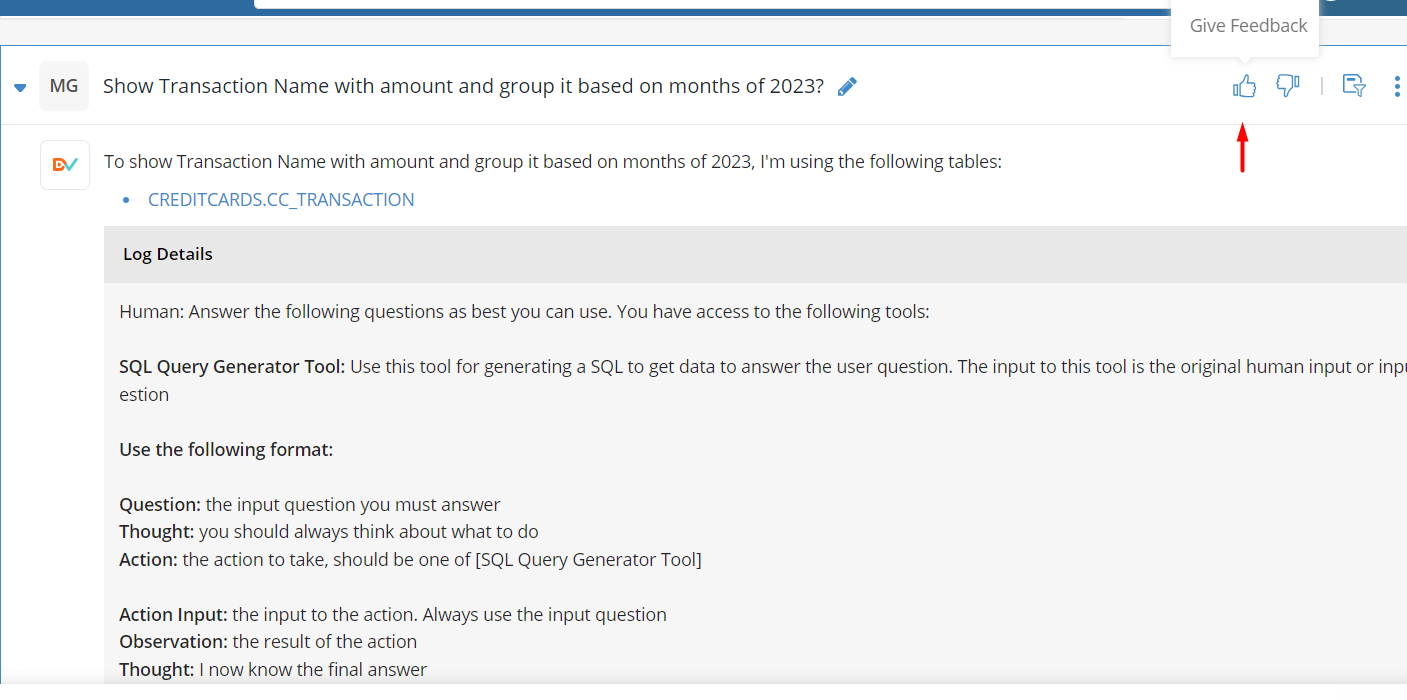
Task: Click the 'Use the following format' heading
Action: click(226, 450)
